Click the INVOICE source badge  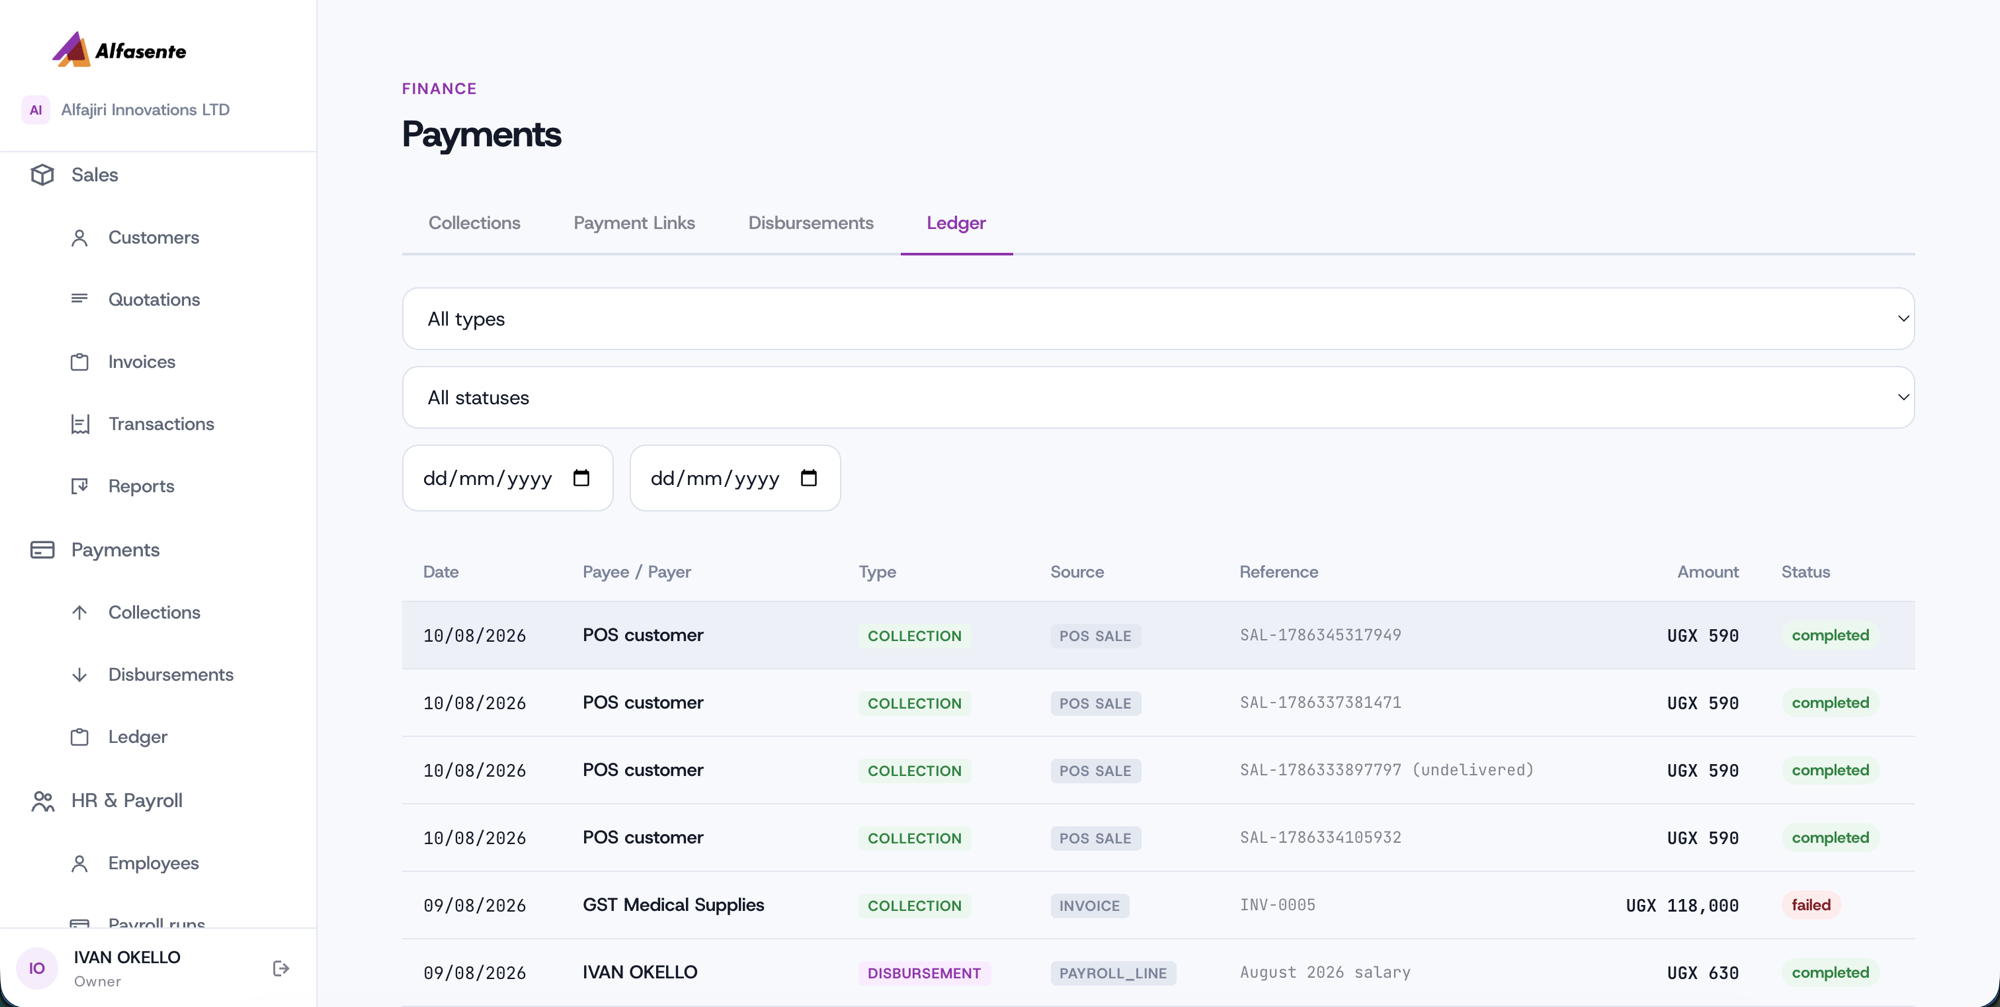1090,906
